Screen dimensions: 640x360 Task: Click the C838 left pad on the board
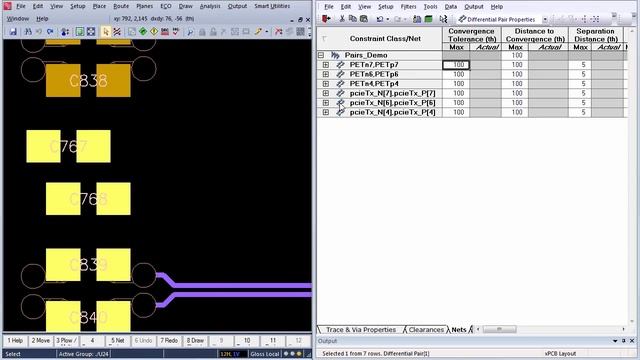[63, 80]
